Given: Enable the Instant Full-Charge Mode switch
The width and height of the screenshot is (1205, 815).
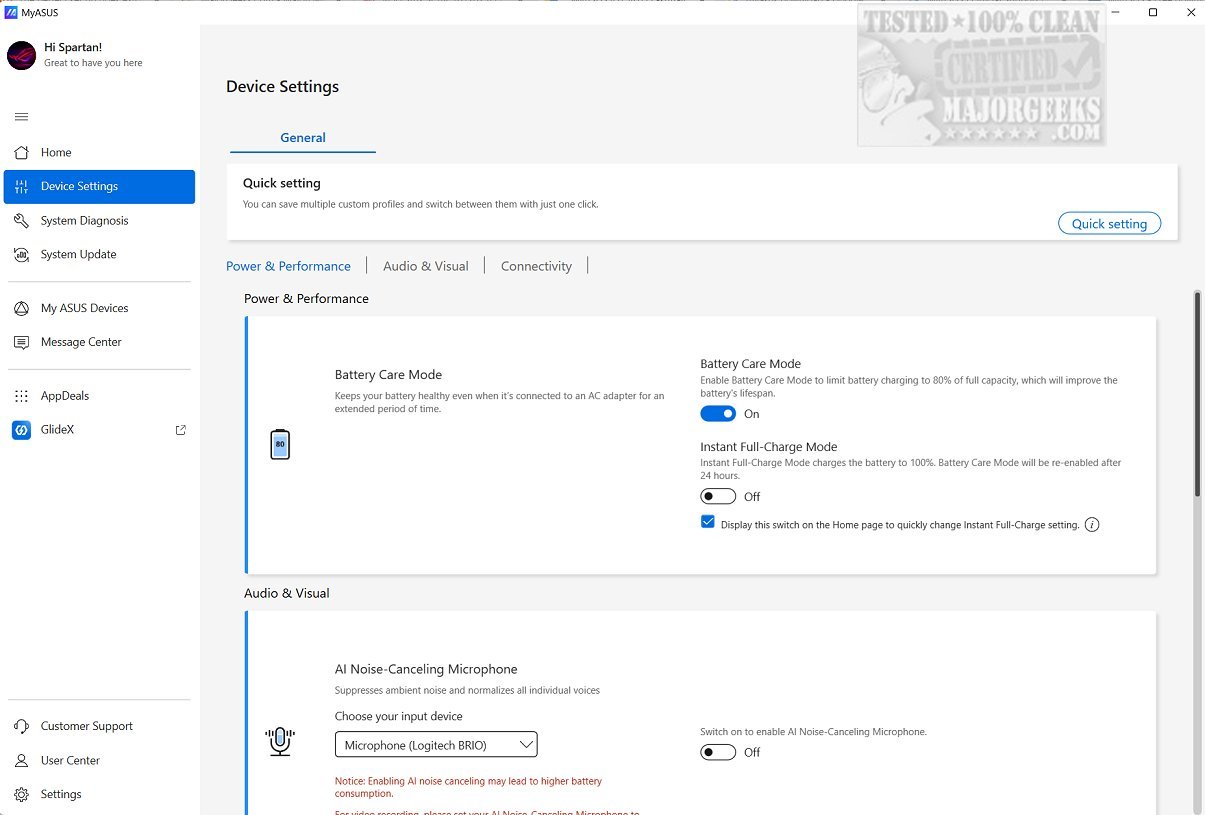Looking at the screenshot, I should coord(718,497).
